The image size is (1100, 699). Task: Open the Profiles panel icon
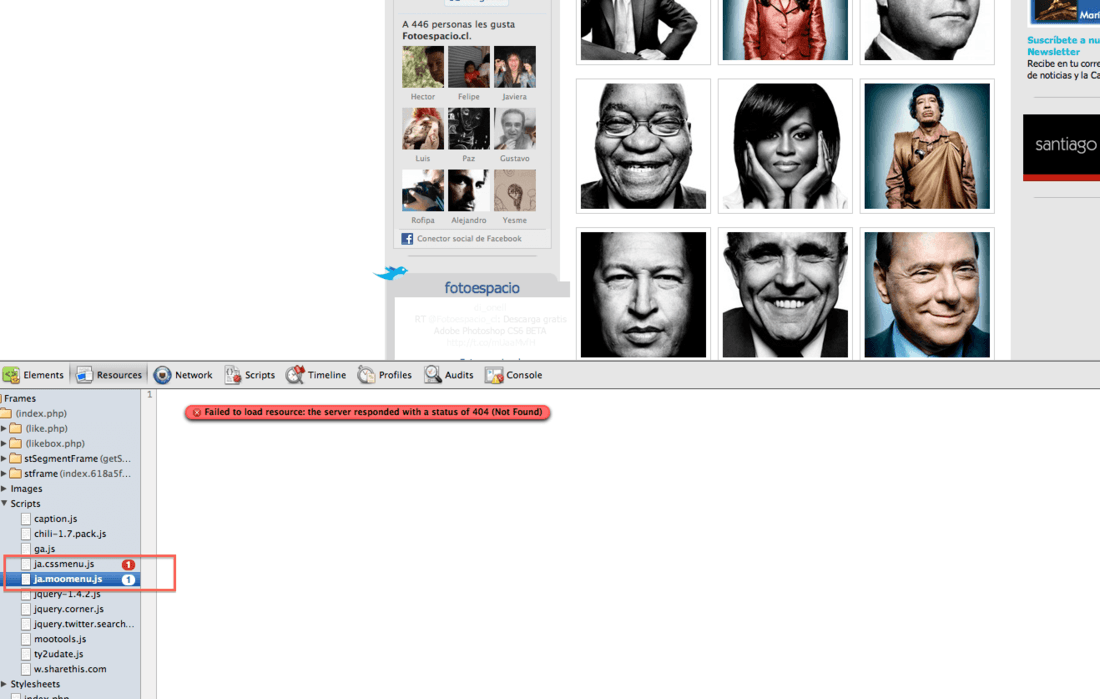(x=366, y=375)
